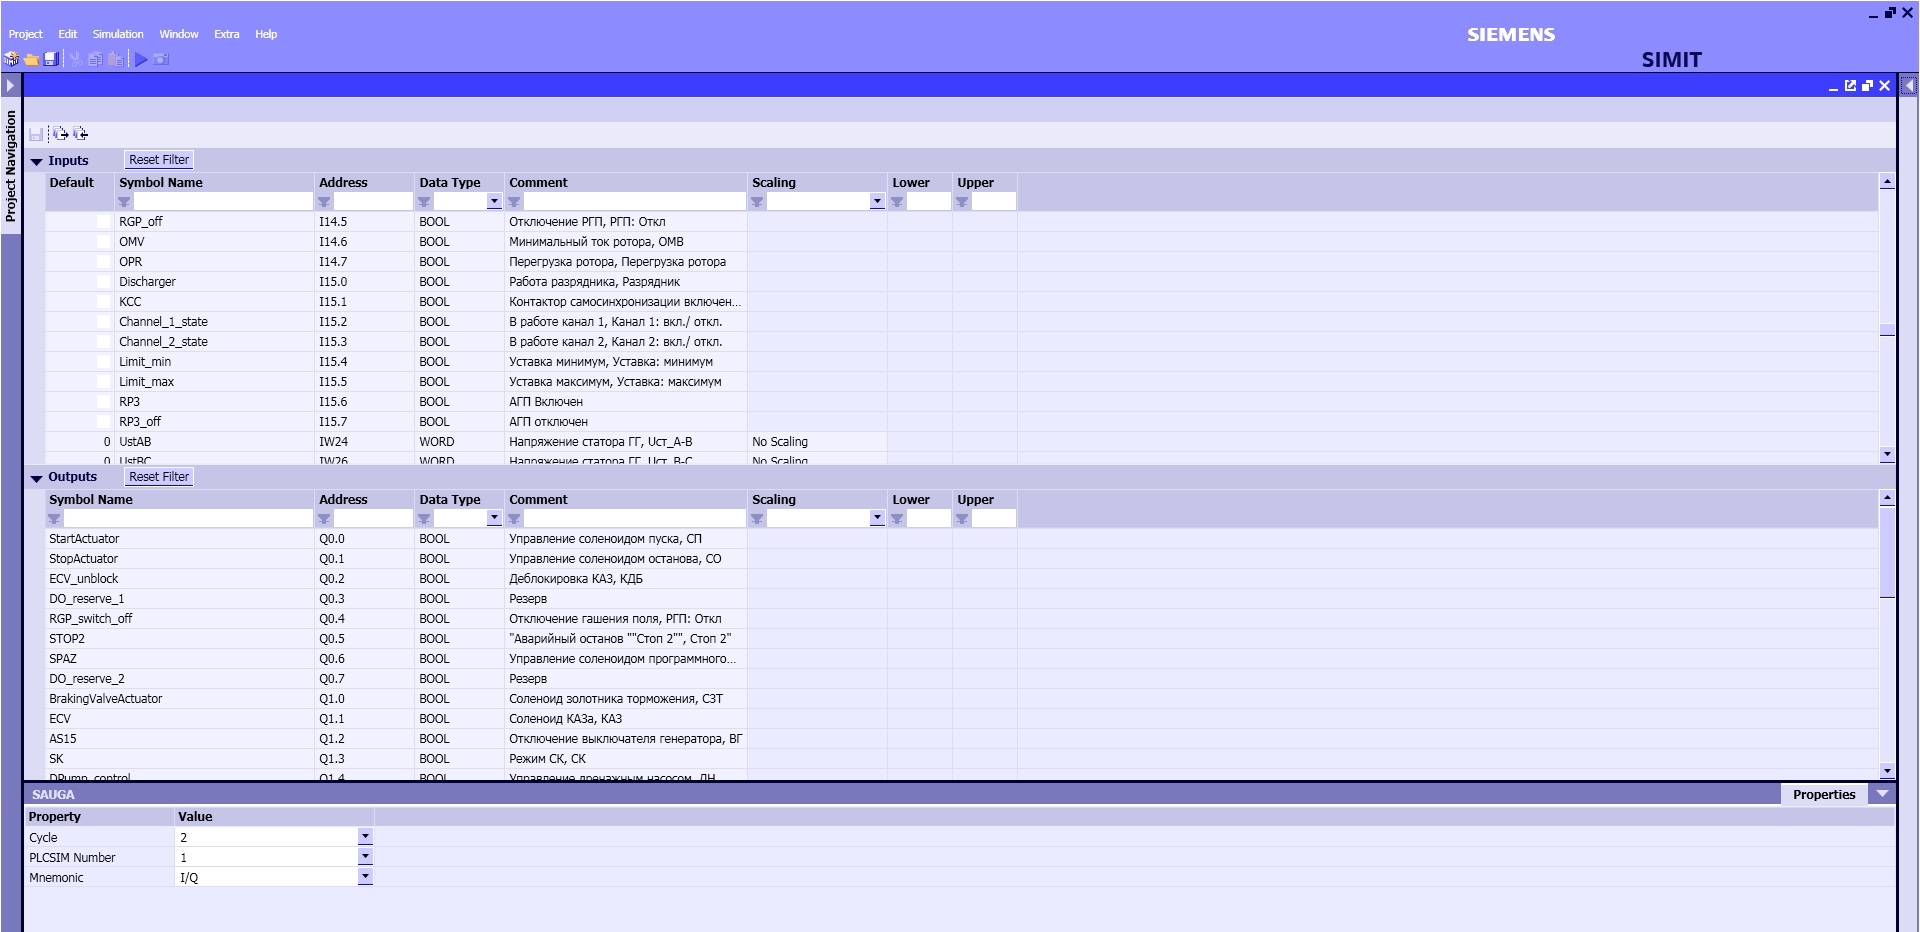Open the Extra menu
This screenshot has width=1920, height=932.
click(x=226, y=34)
